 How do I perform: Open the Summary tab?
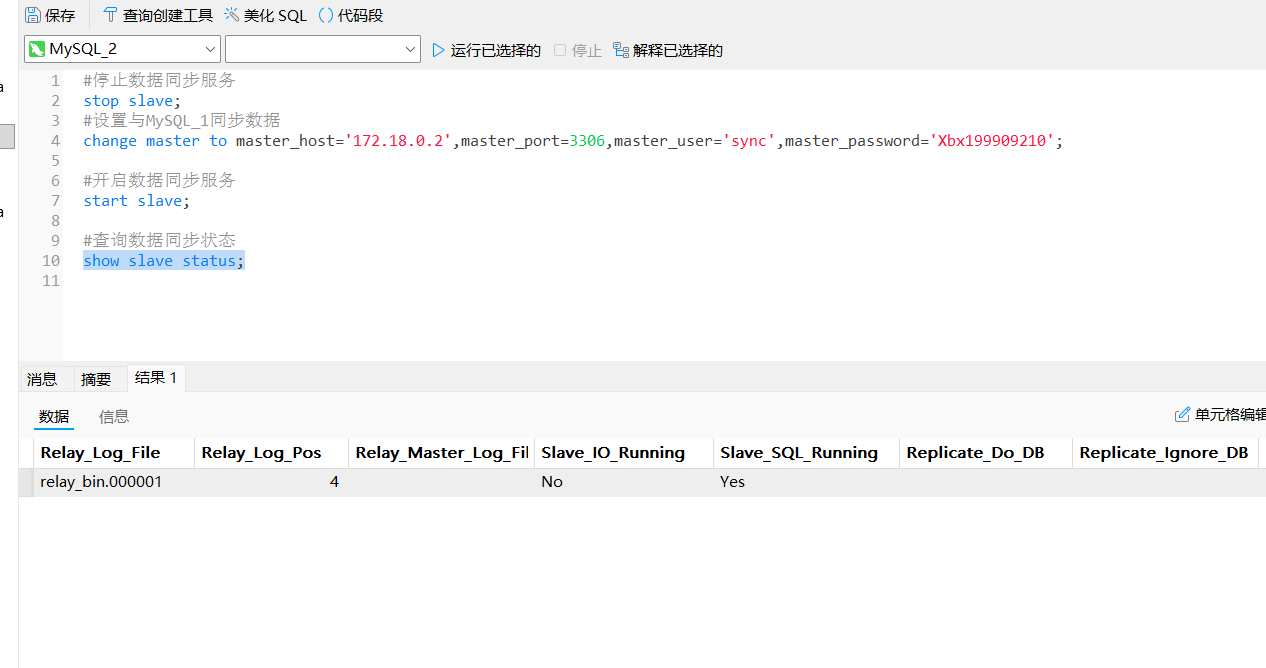pos(96,379)
